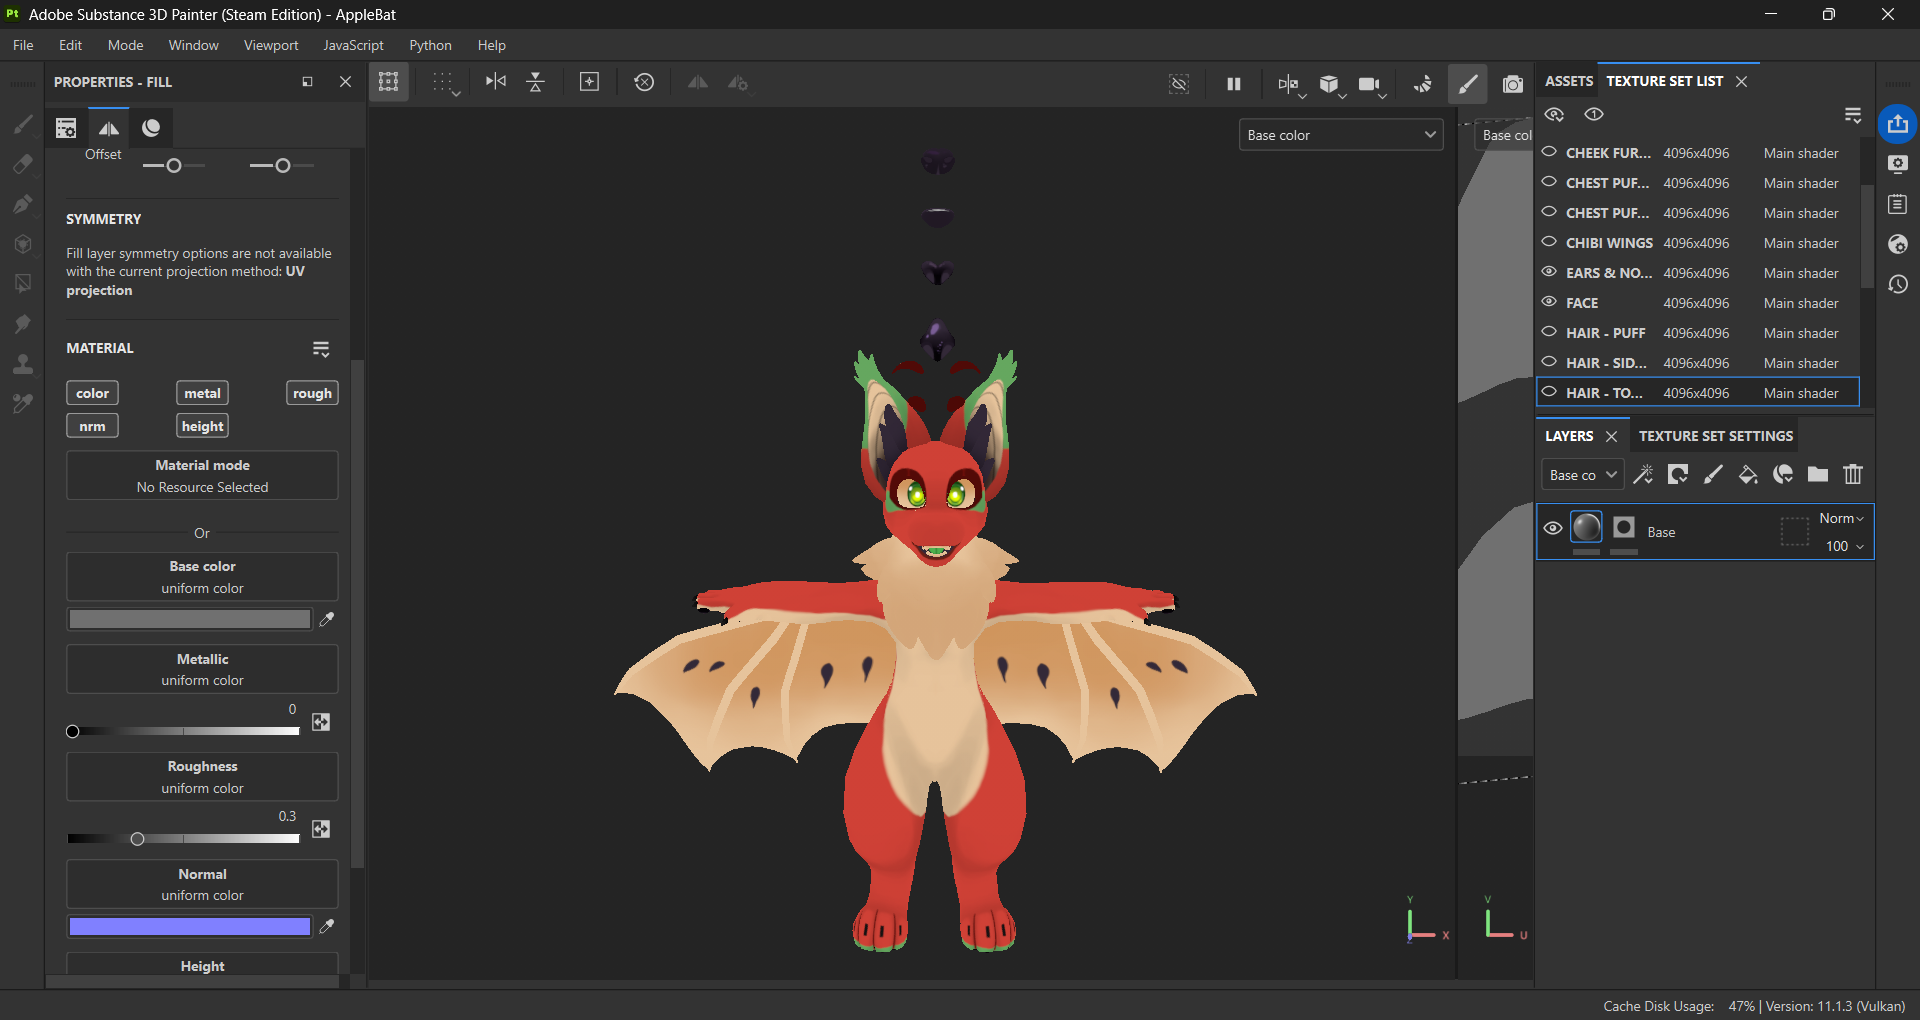Click the Material mode No Resource Selected button

click(202, 475)
